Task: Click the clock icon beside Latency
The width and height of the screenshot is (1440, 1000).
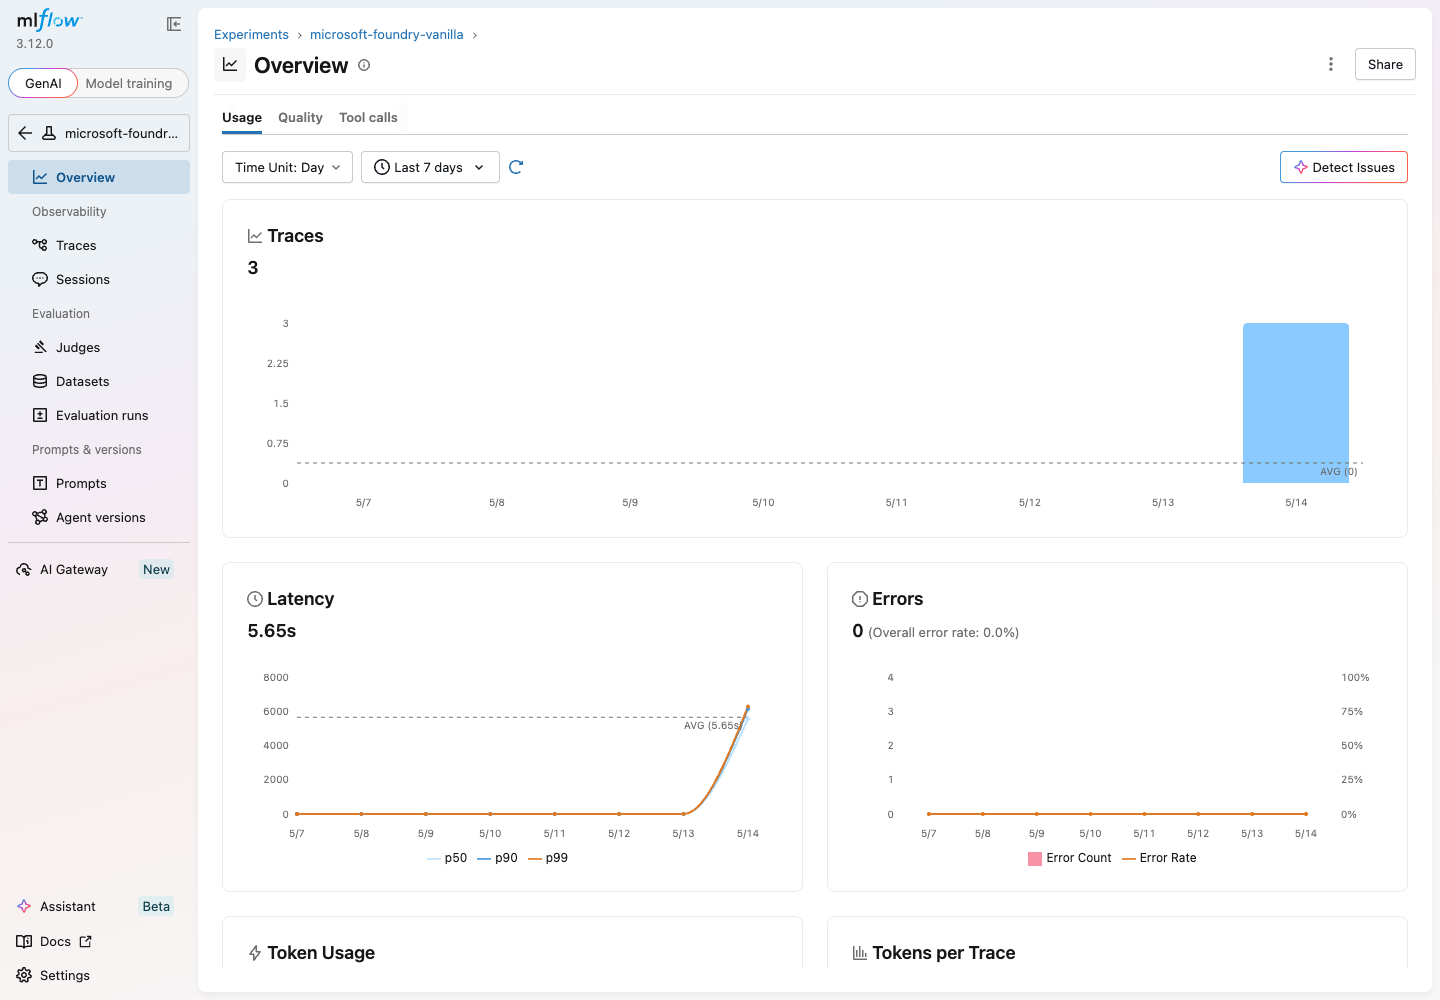Action: point(255,599)
